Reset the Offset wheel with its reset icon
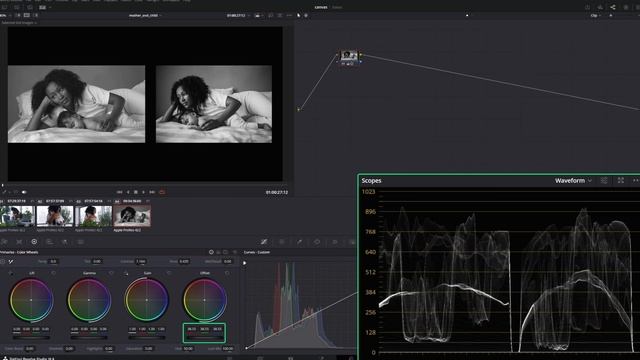640x360 pixels. click(x=227, y=273)
